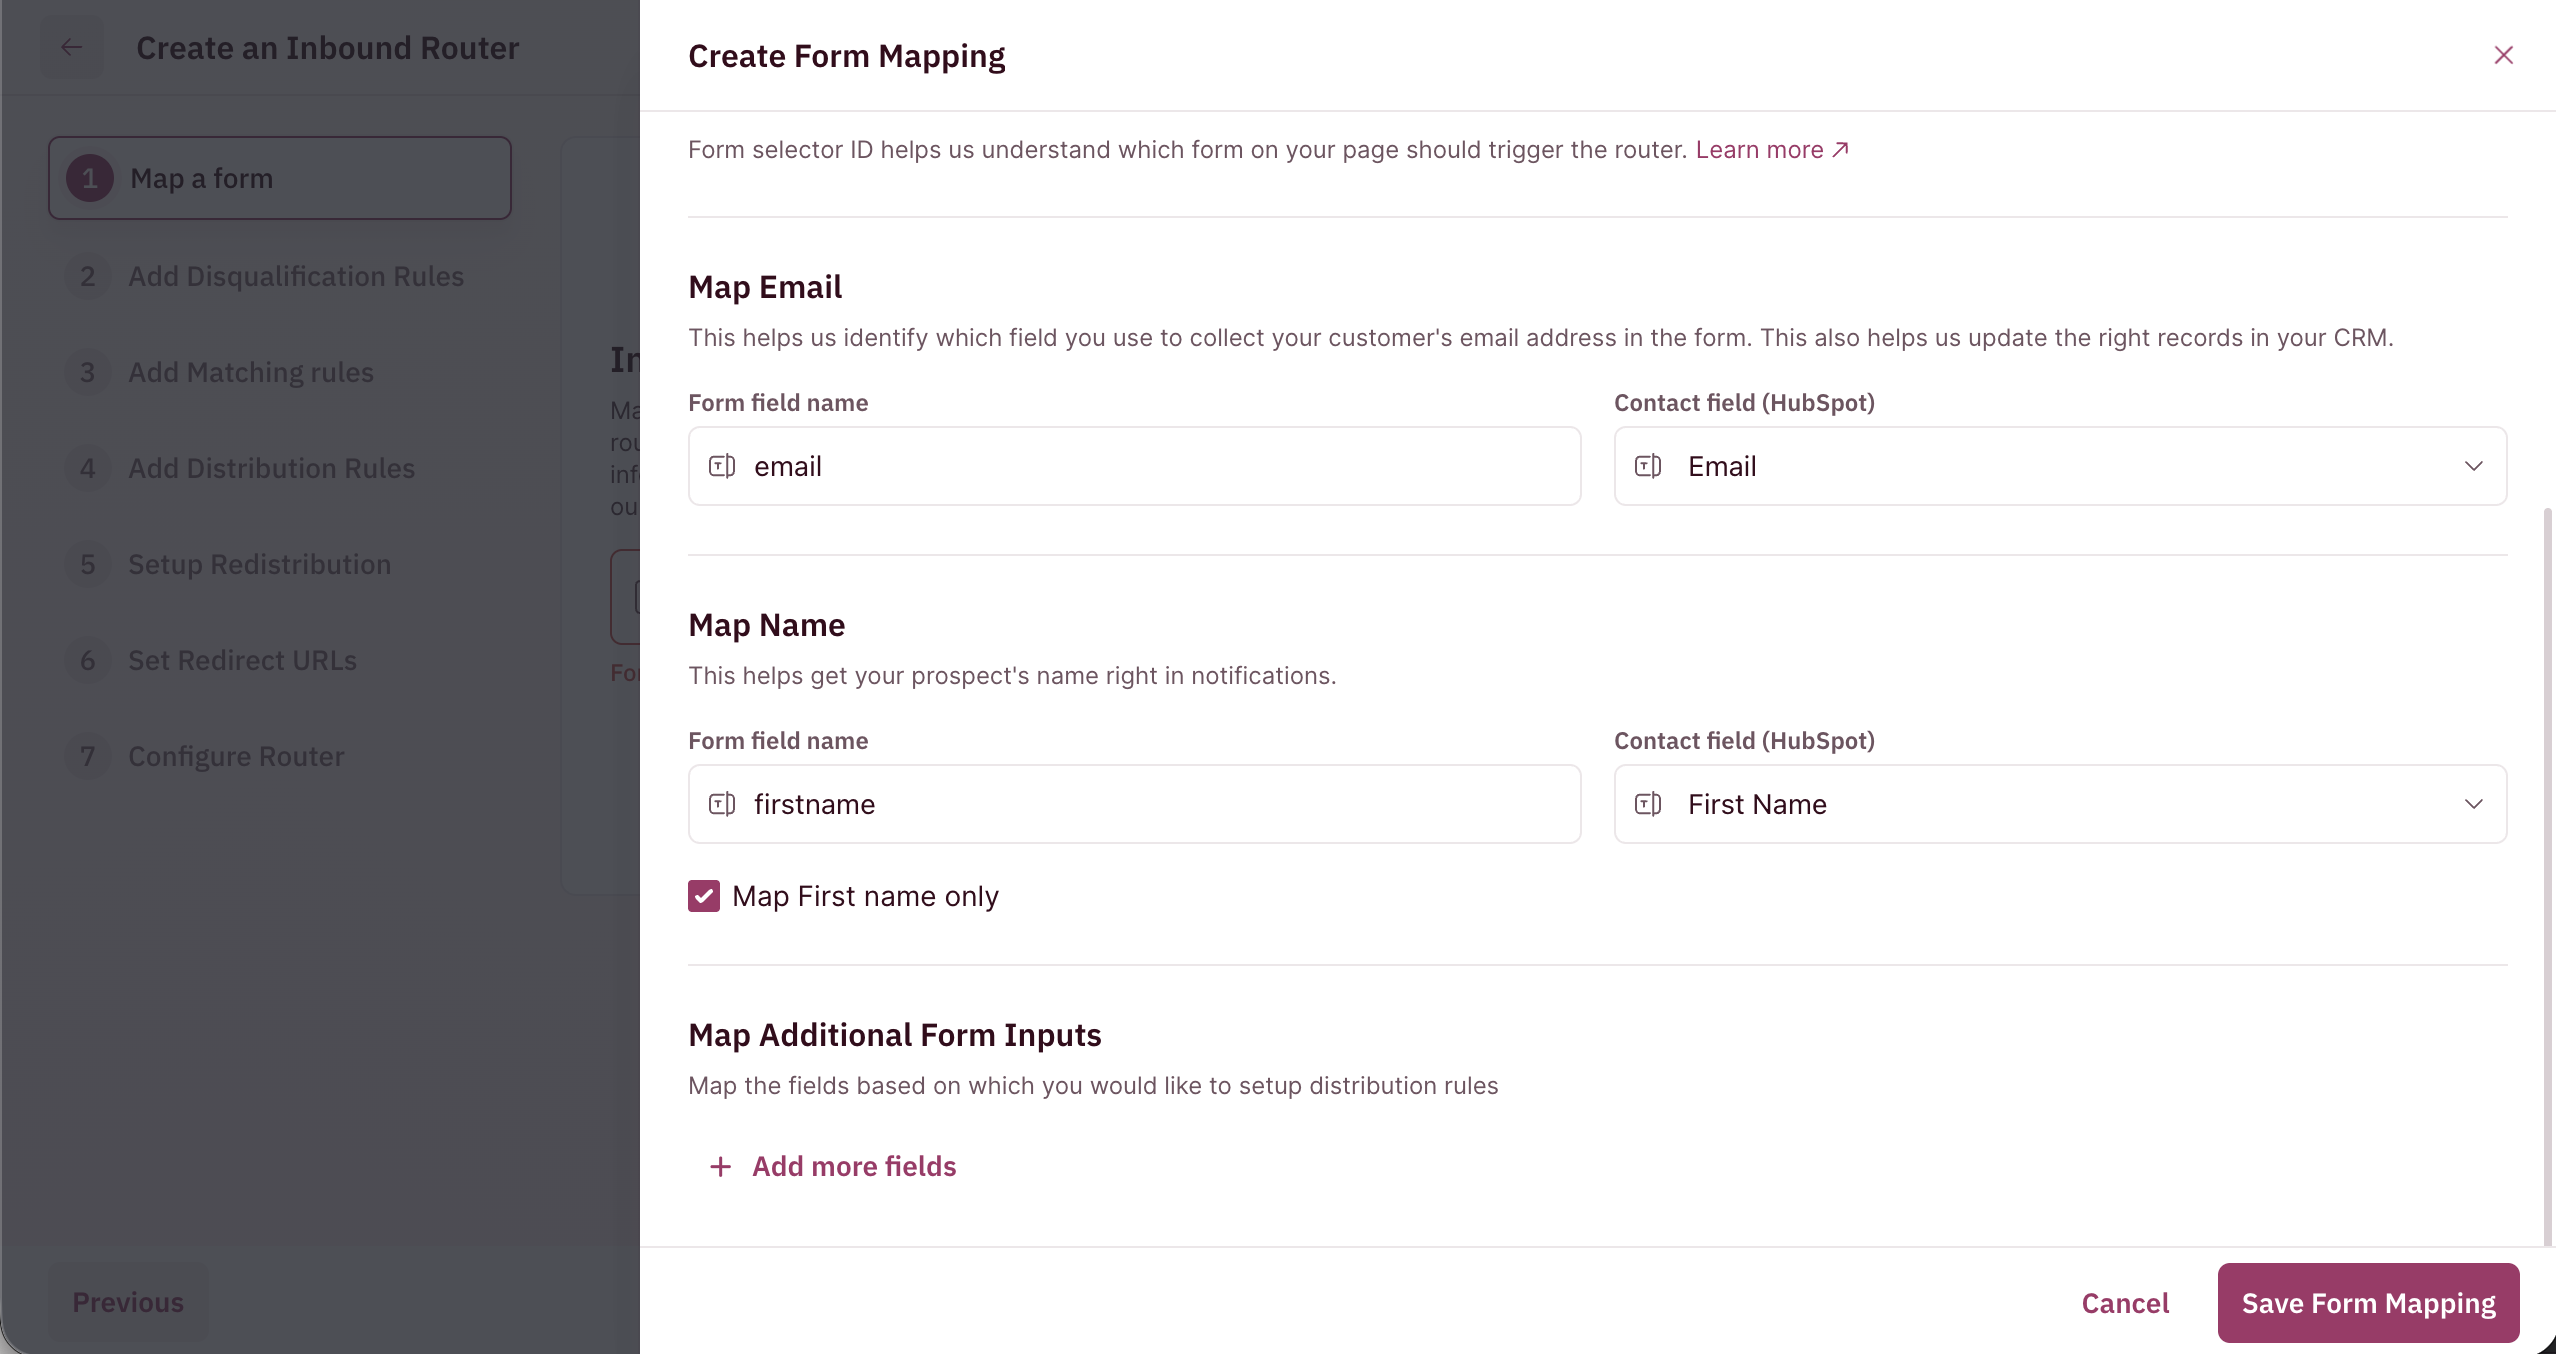2556x1354 pixels.
Task: Focus the email form field name input
Action: point(1134,466)
